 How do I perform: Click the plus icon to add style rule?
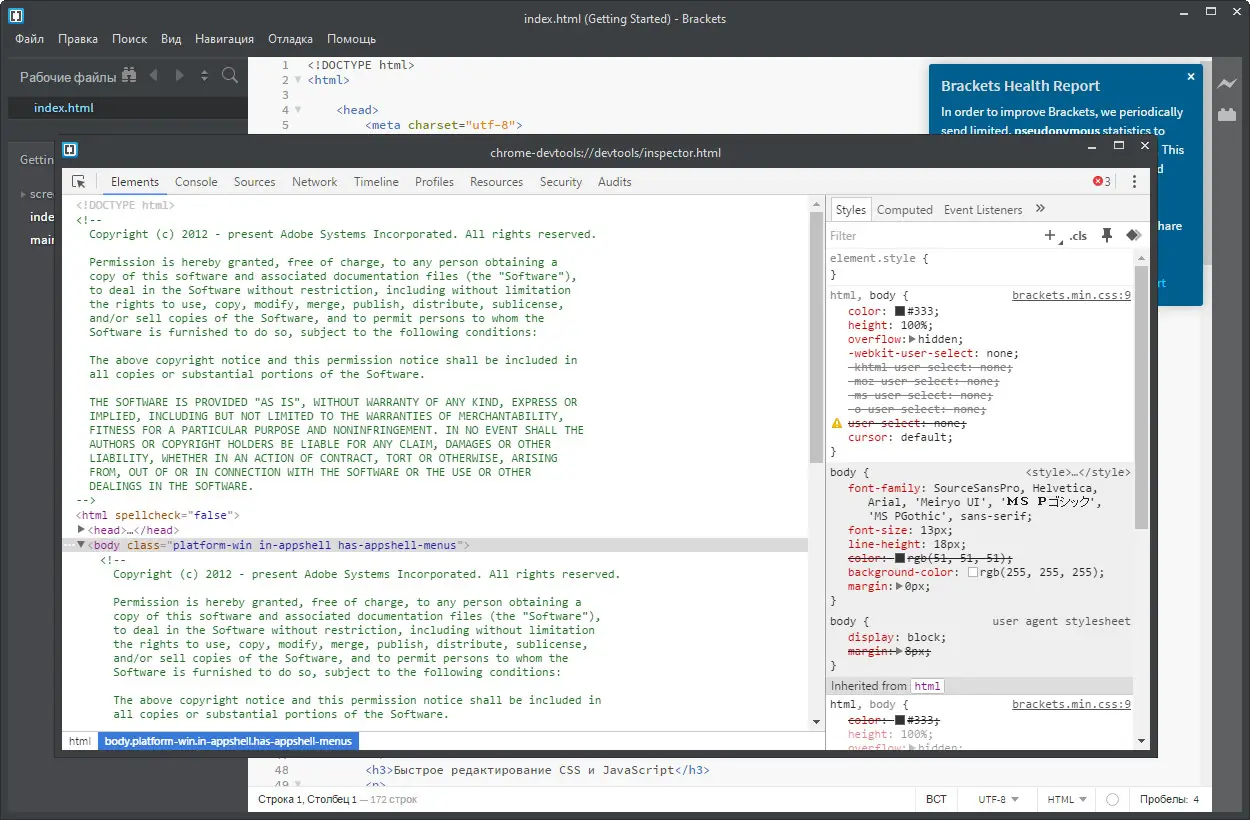pyautogui.click(x=1050, y=236)
